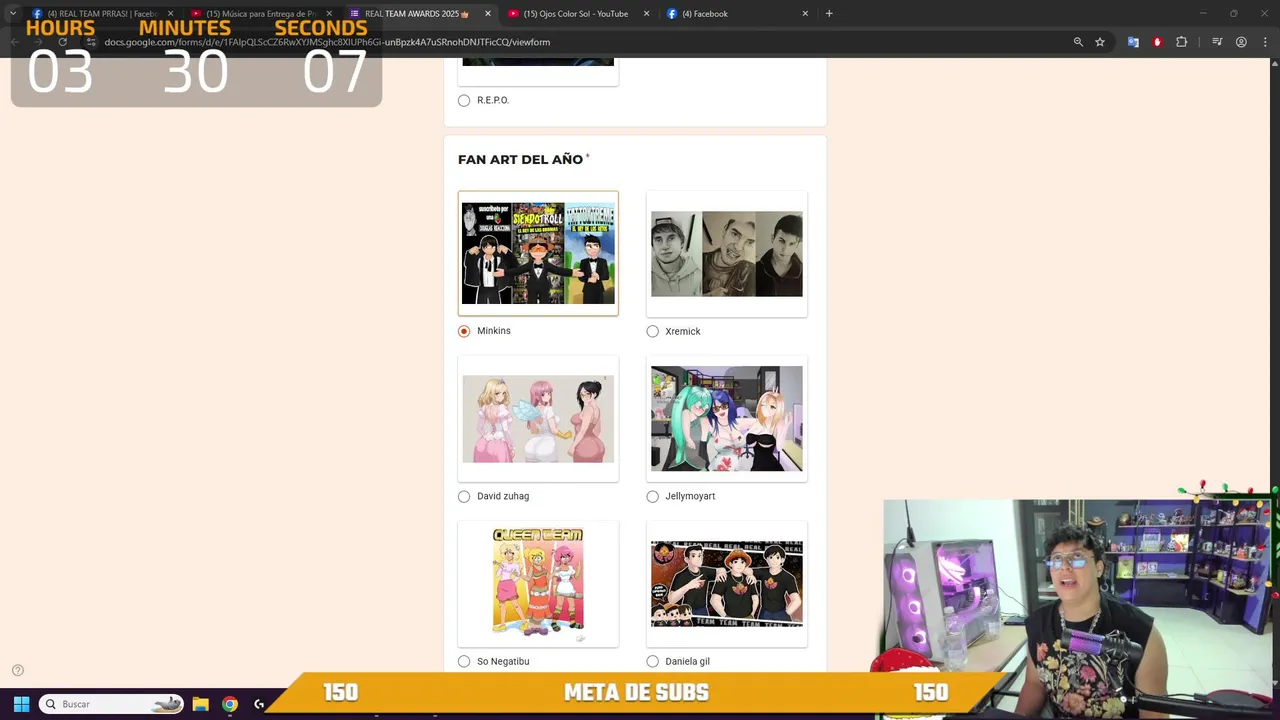
Task: Open a new browser tab
Action: tap(829, 14)
